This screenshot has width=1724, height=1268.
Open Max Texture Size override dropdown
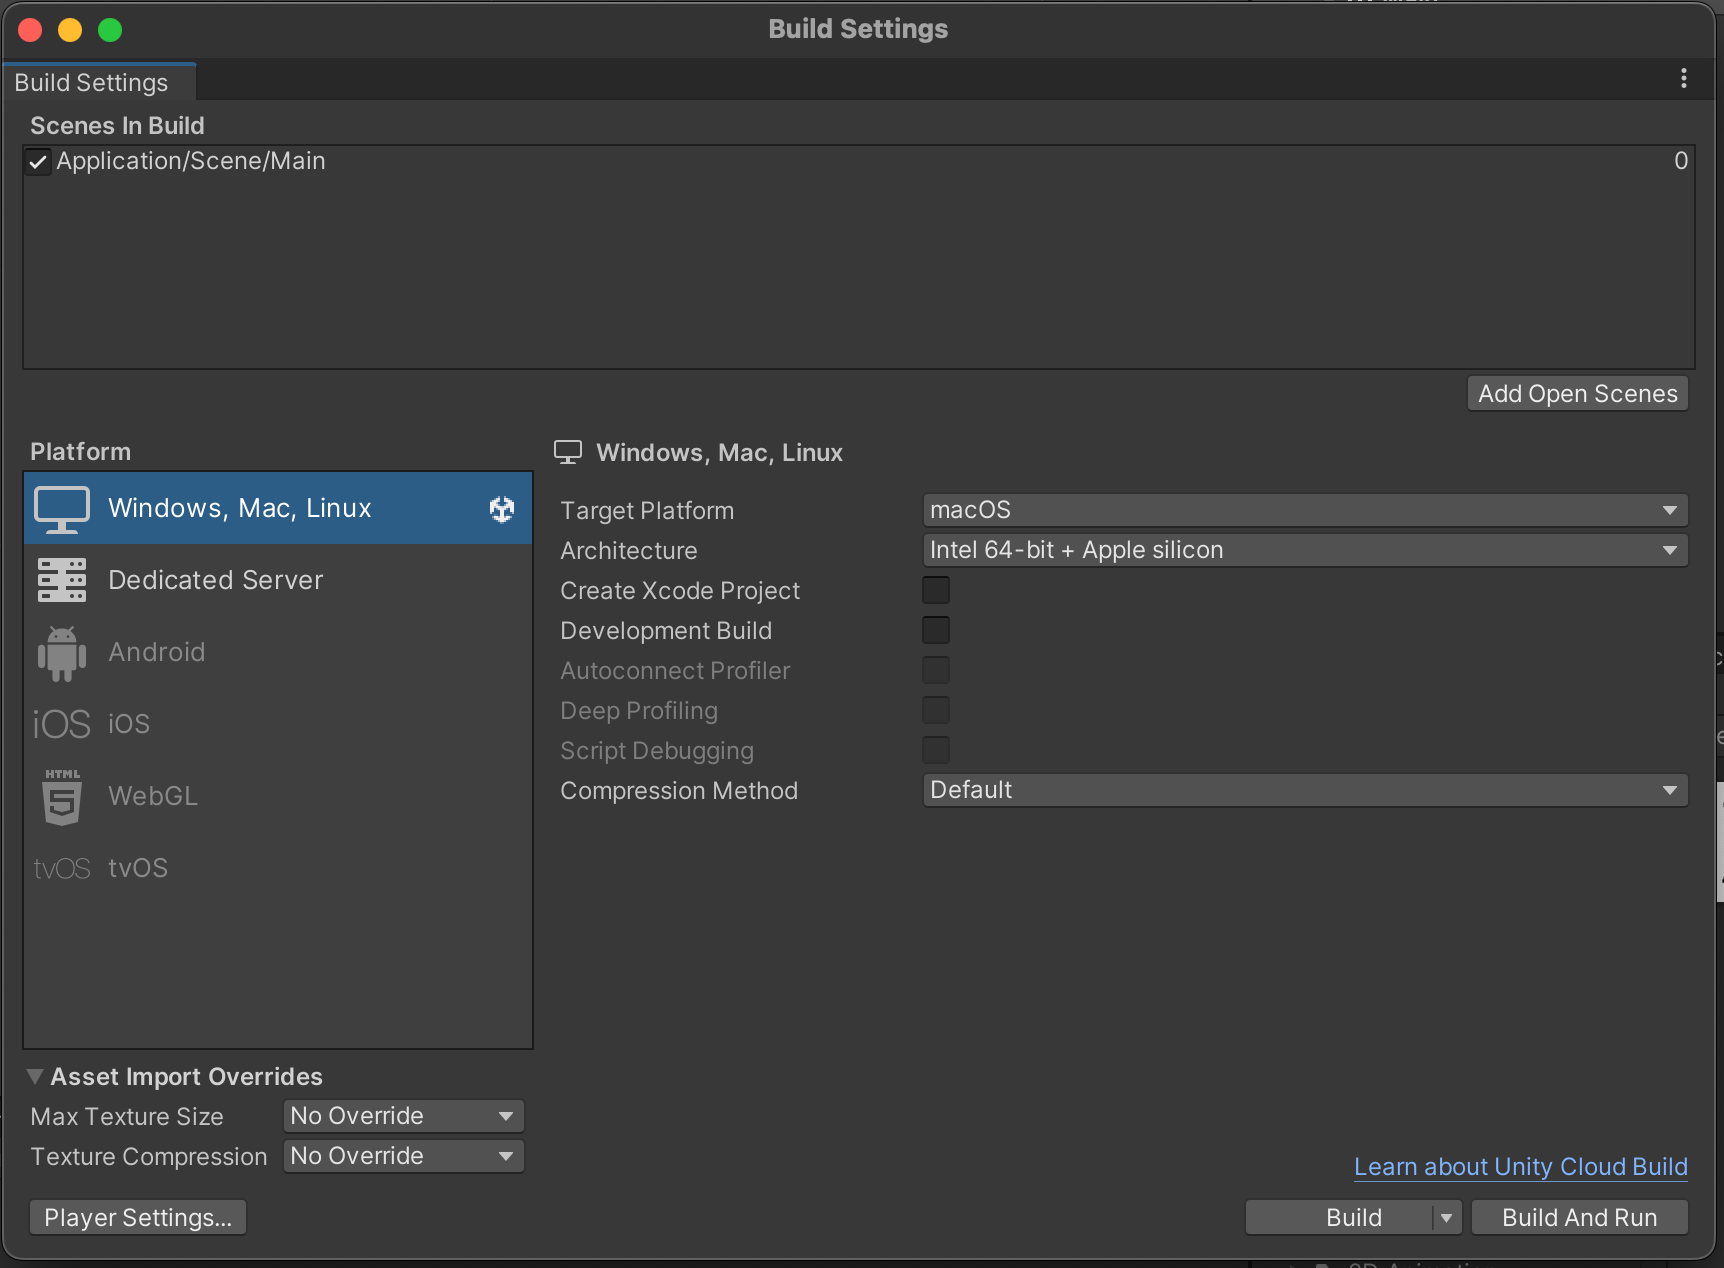pos(404,1116)
